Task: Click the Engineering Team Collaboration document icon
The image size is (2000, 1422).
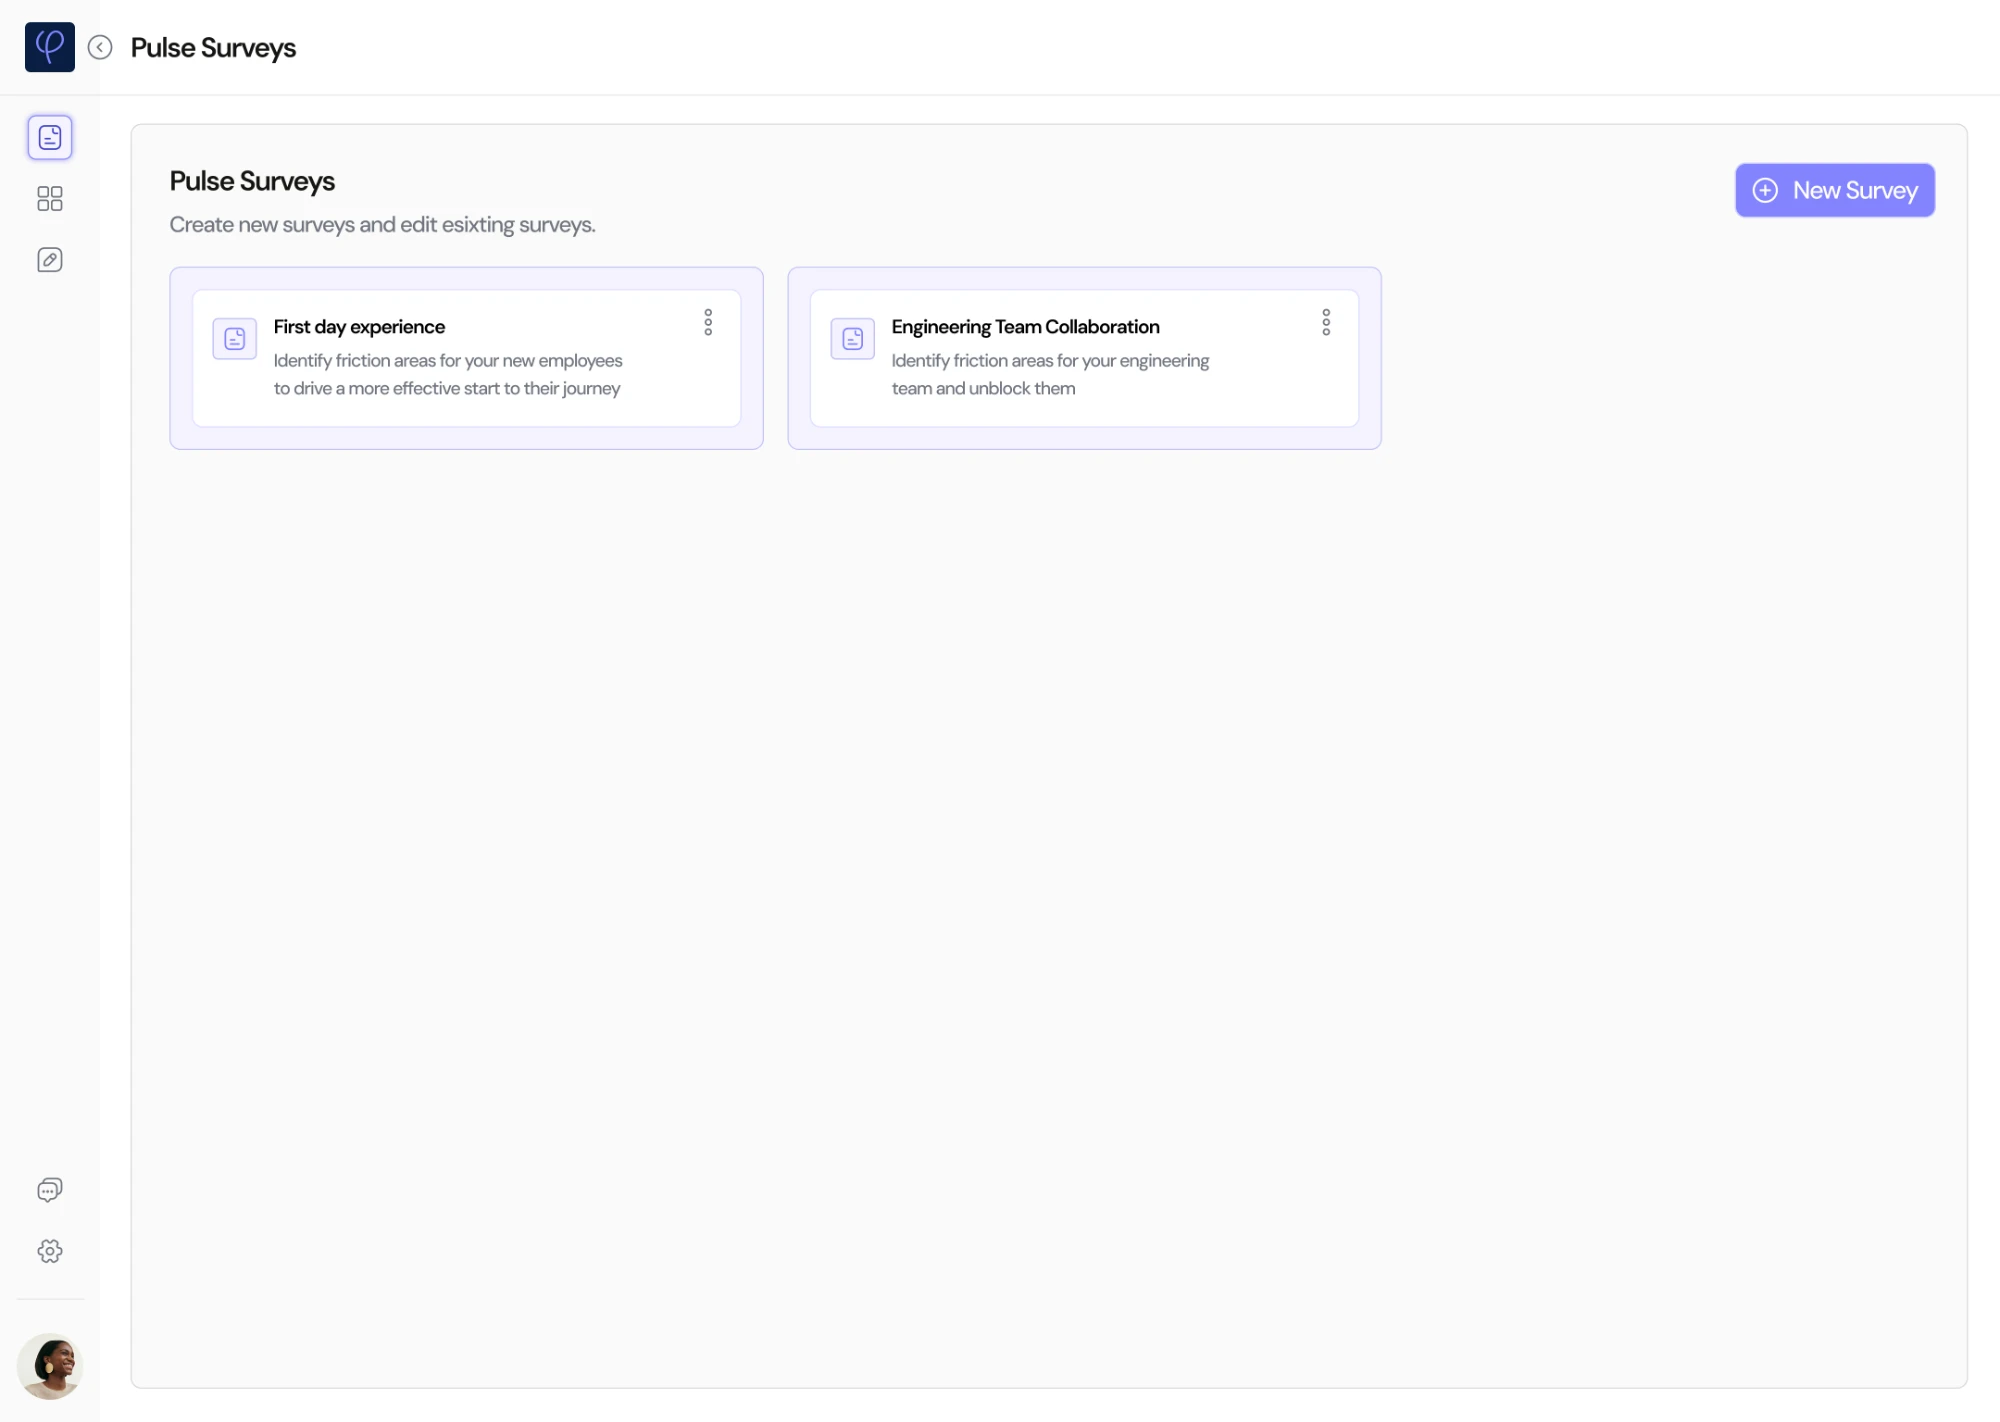Action: tap(853, 339)
